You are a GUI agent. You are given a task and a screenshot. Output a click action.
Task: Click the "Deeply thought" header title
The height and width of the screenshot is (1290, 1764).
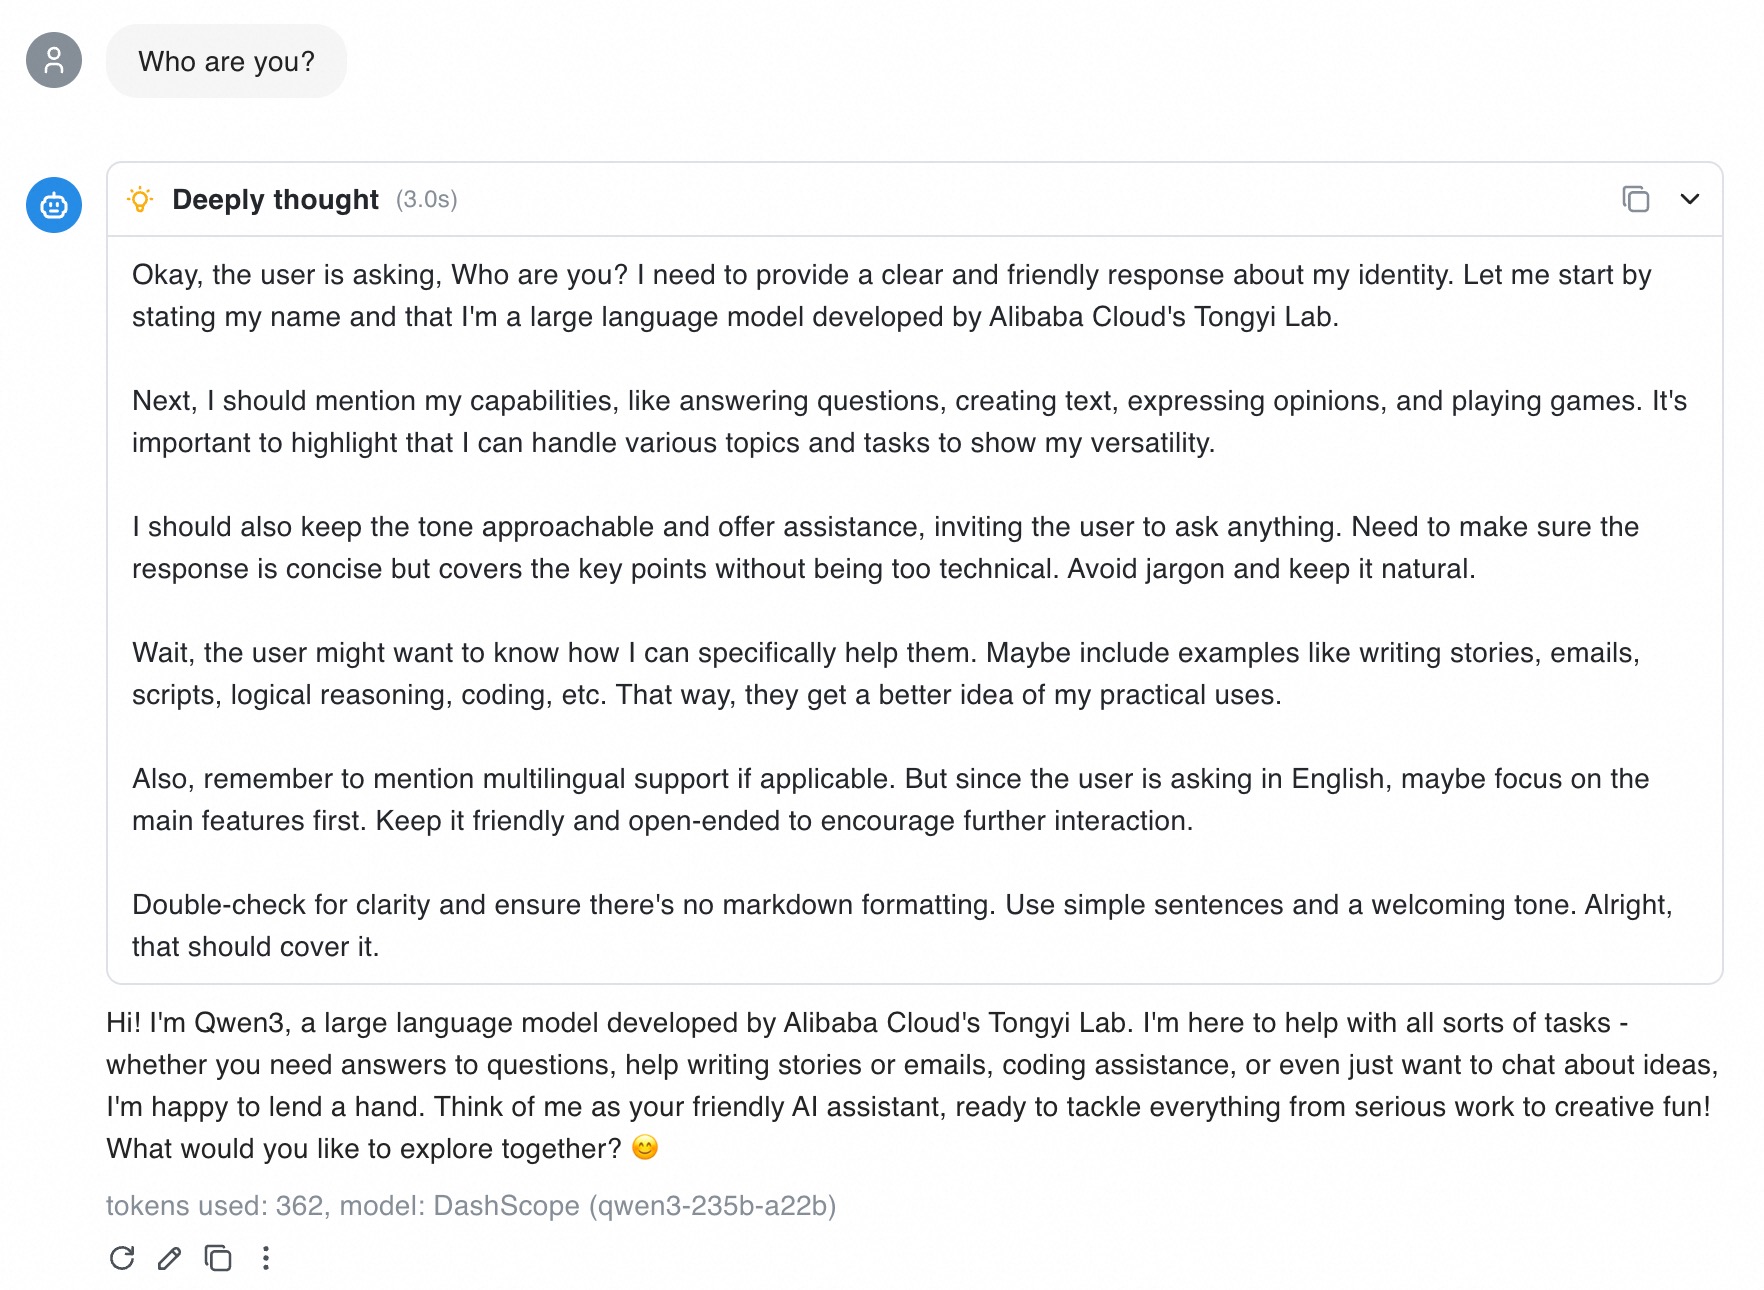click(275, 200)
